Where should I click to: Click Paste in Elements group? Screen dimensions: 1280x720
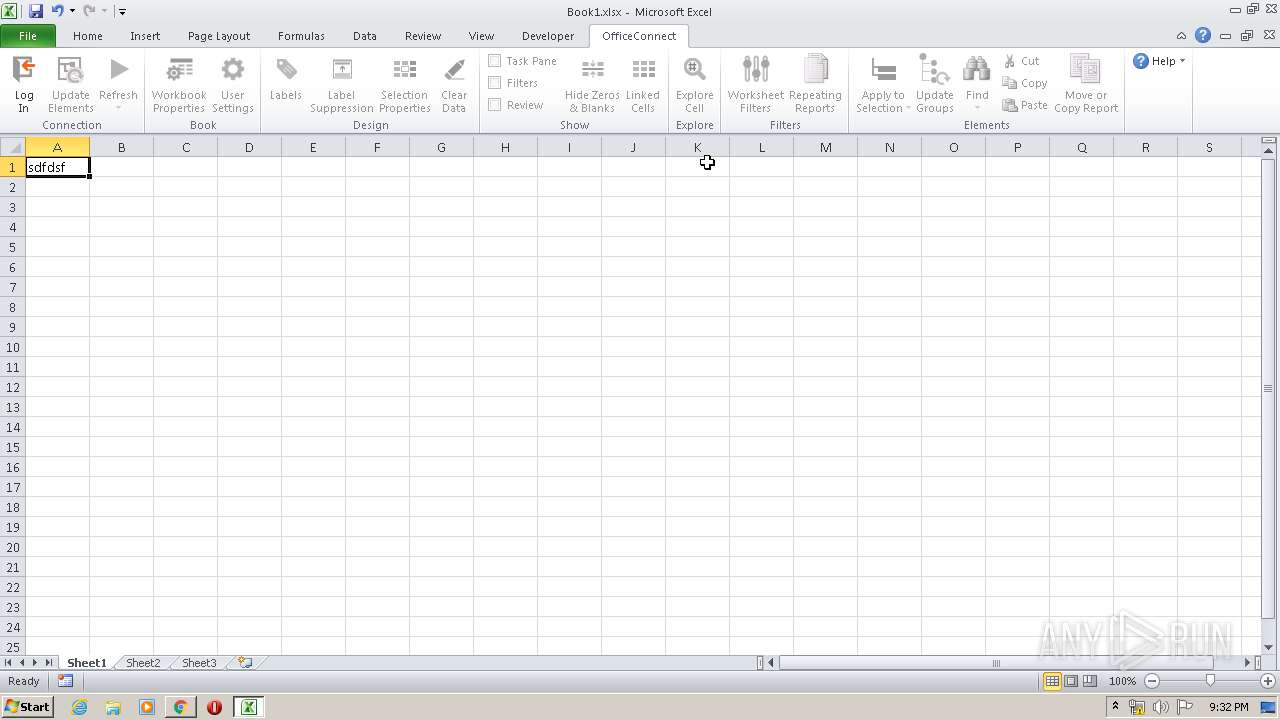(x=1025, y=105)
